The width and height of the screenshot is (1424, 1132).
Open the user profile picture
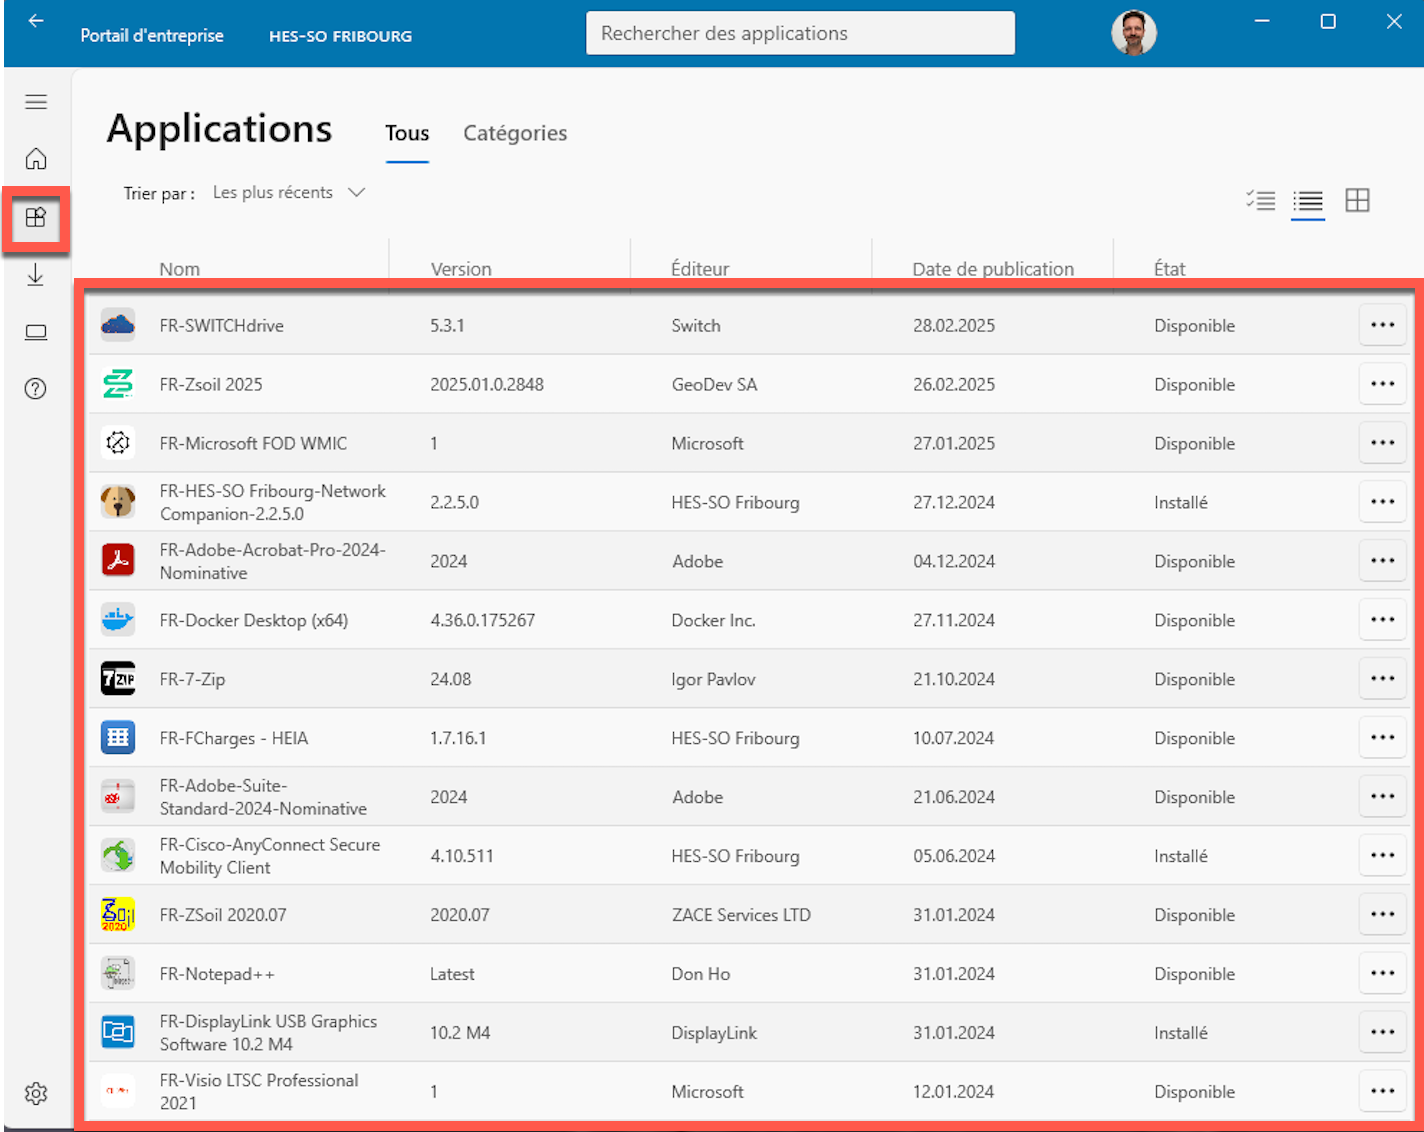coord(1134,33)
